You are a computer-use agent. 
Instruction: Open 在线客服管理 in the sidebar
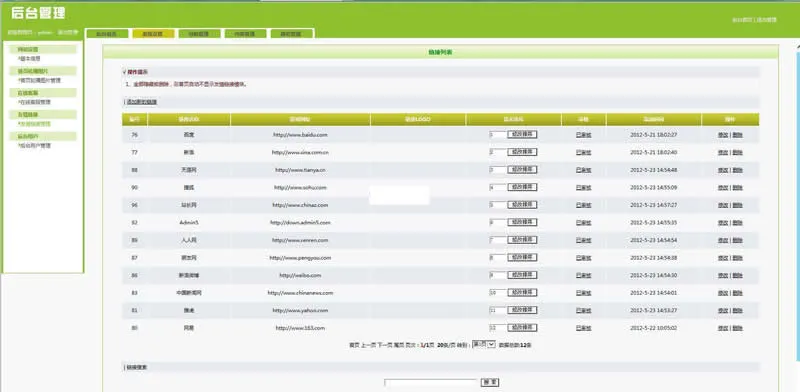(35, 102)
